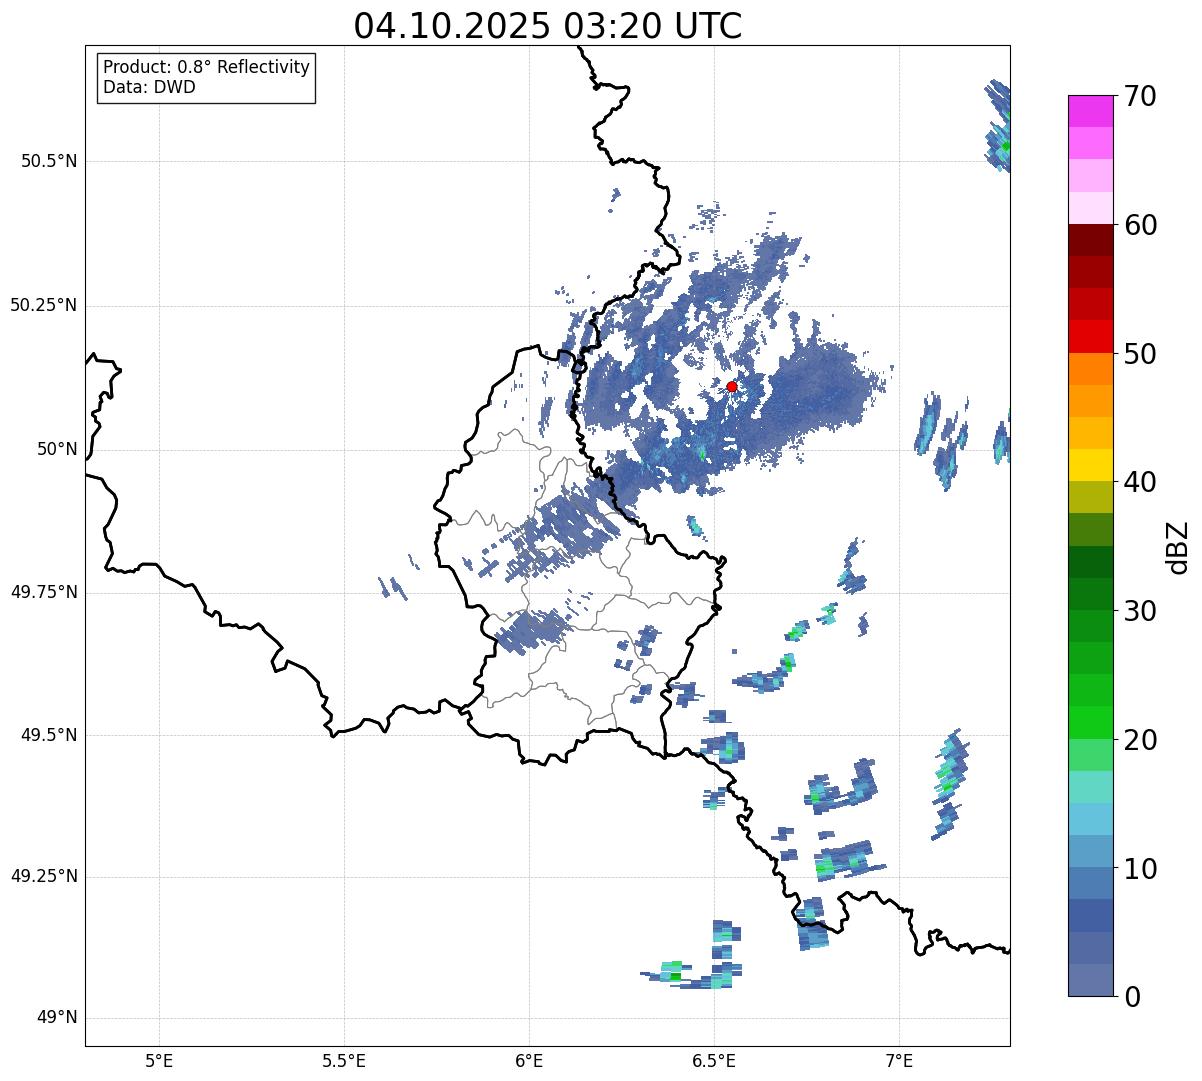
Task: Click the colorbar 70 tick label
Action: (x=1140, y=96)
